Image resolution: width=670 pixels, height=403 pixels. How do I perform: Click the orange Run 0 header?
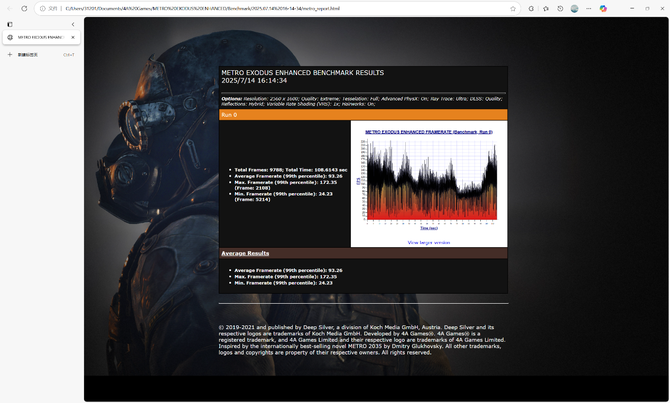[363, 115]
